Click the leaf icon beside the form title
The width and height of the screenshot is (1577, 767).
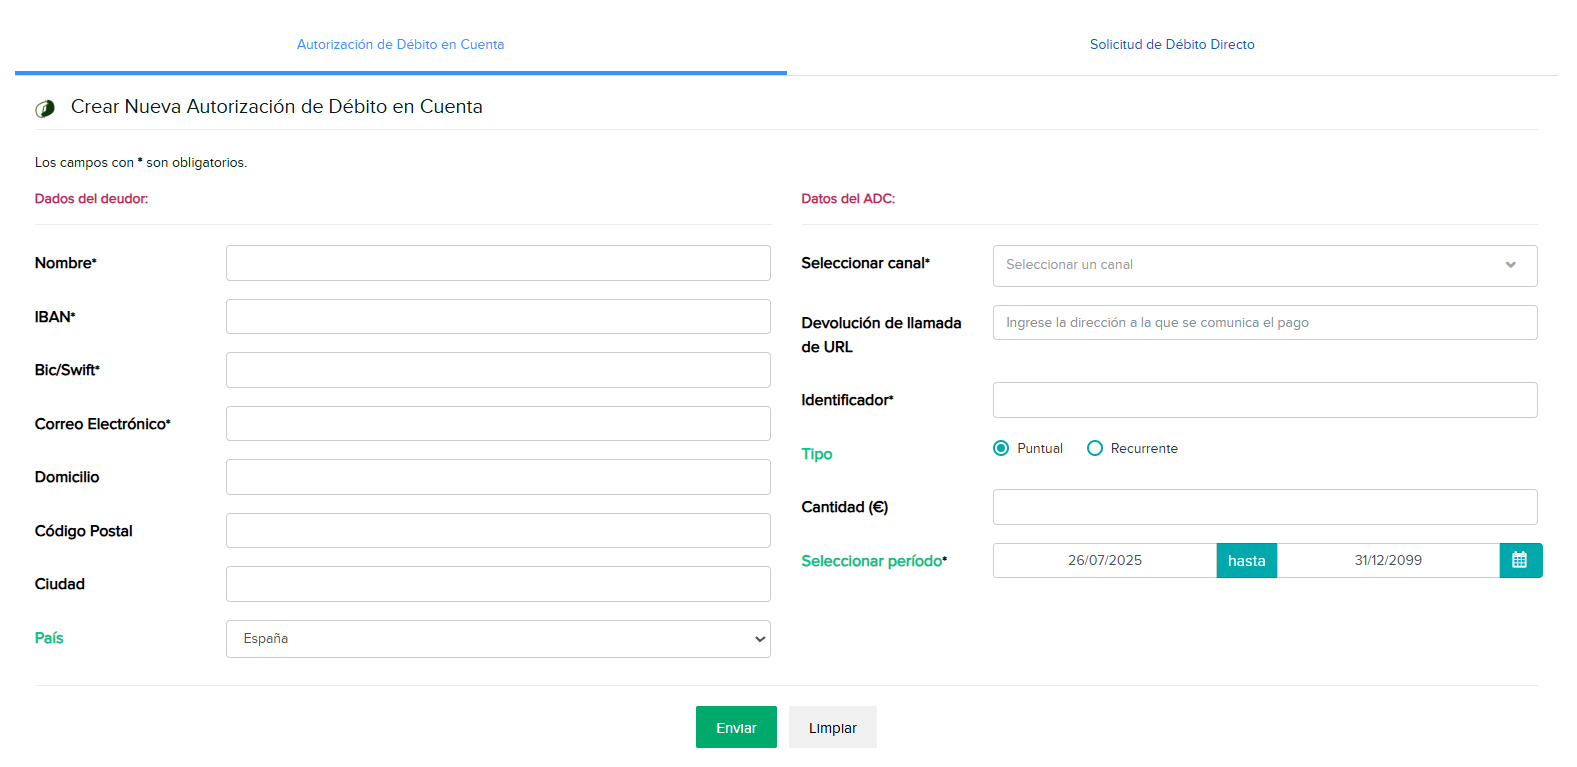pyautogui.click(x=45, y=108)
